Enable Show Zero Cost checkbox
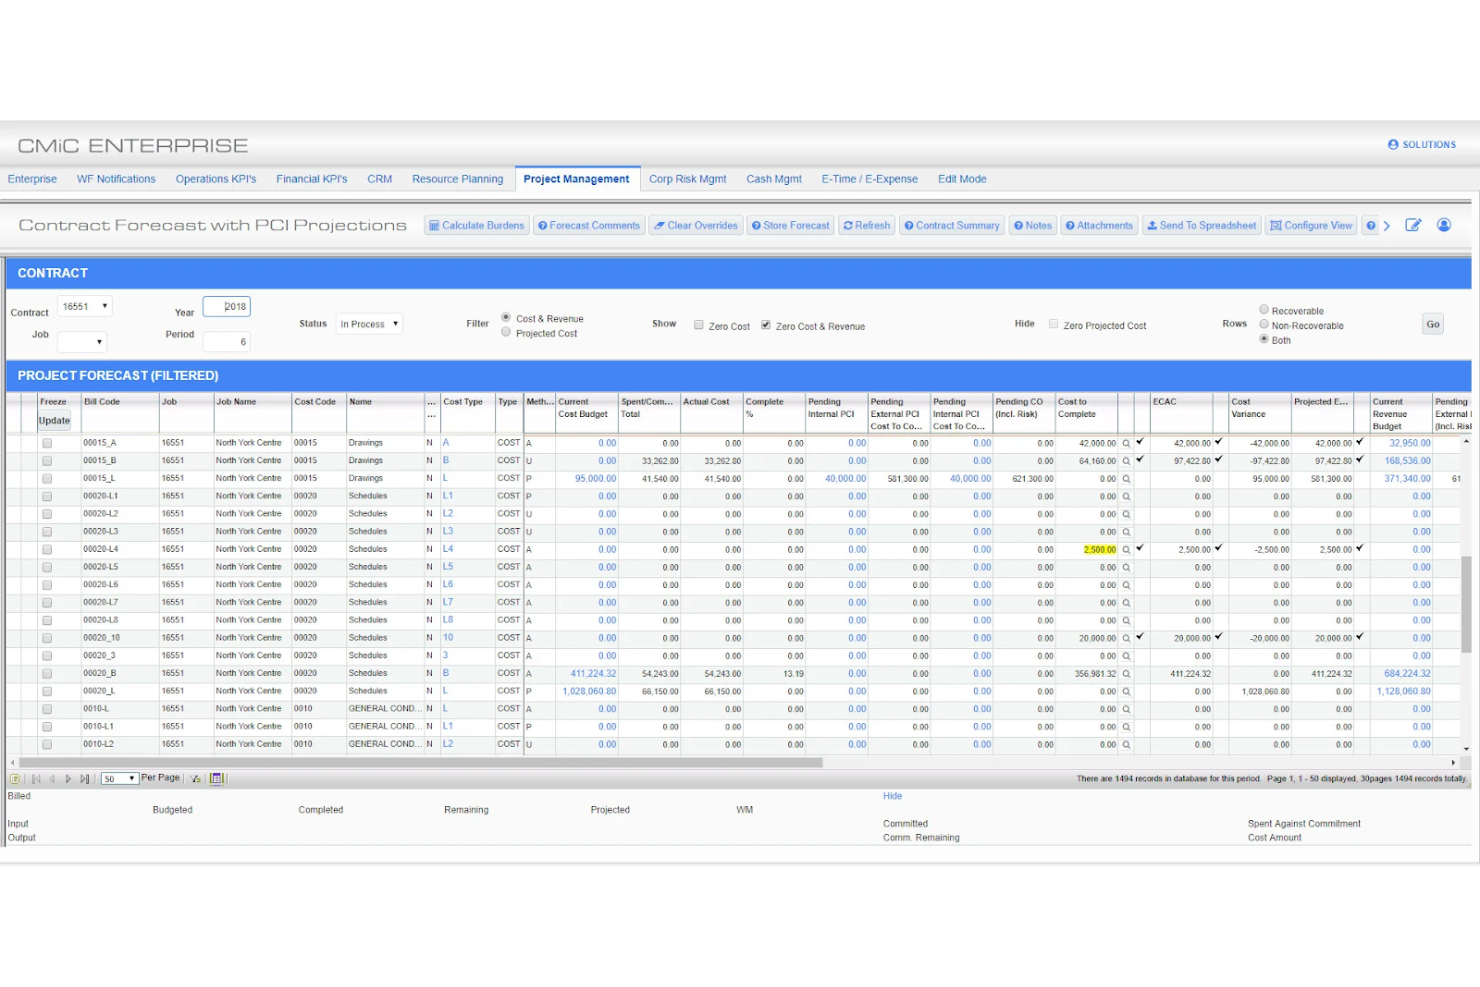This screenshot has height=987, width=1480. click(699, 325)
